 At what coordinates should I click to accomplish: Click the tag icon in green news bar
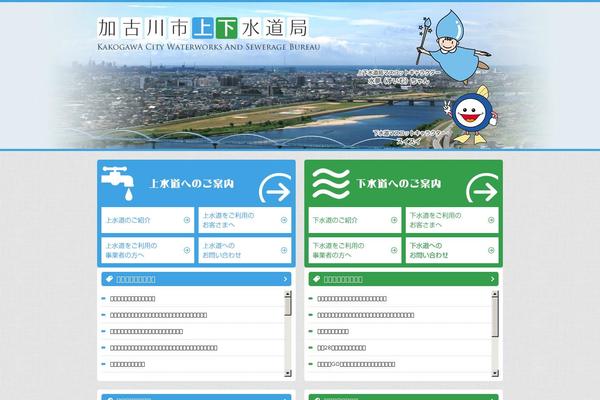pos(316,279)
